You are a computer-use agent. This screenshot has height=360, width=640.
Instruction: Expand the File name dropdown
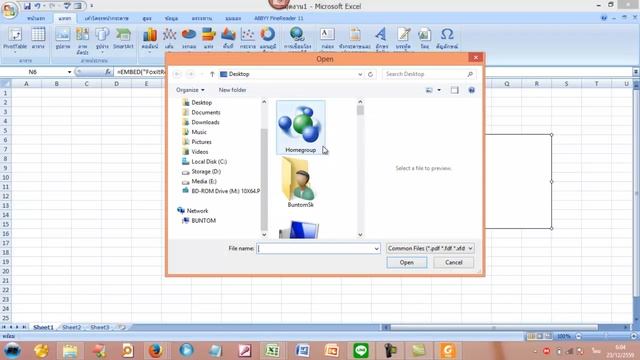(x=376, y=249)
